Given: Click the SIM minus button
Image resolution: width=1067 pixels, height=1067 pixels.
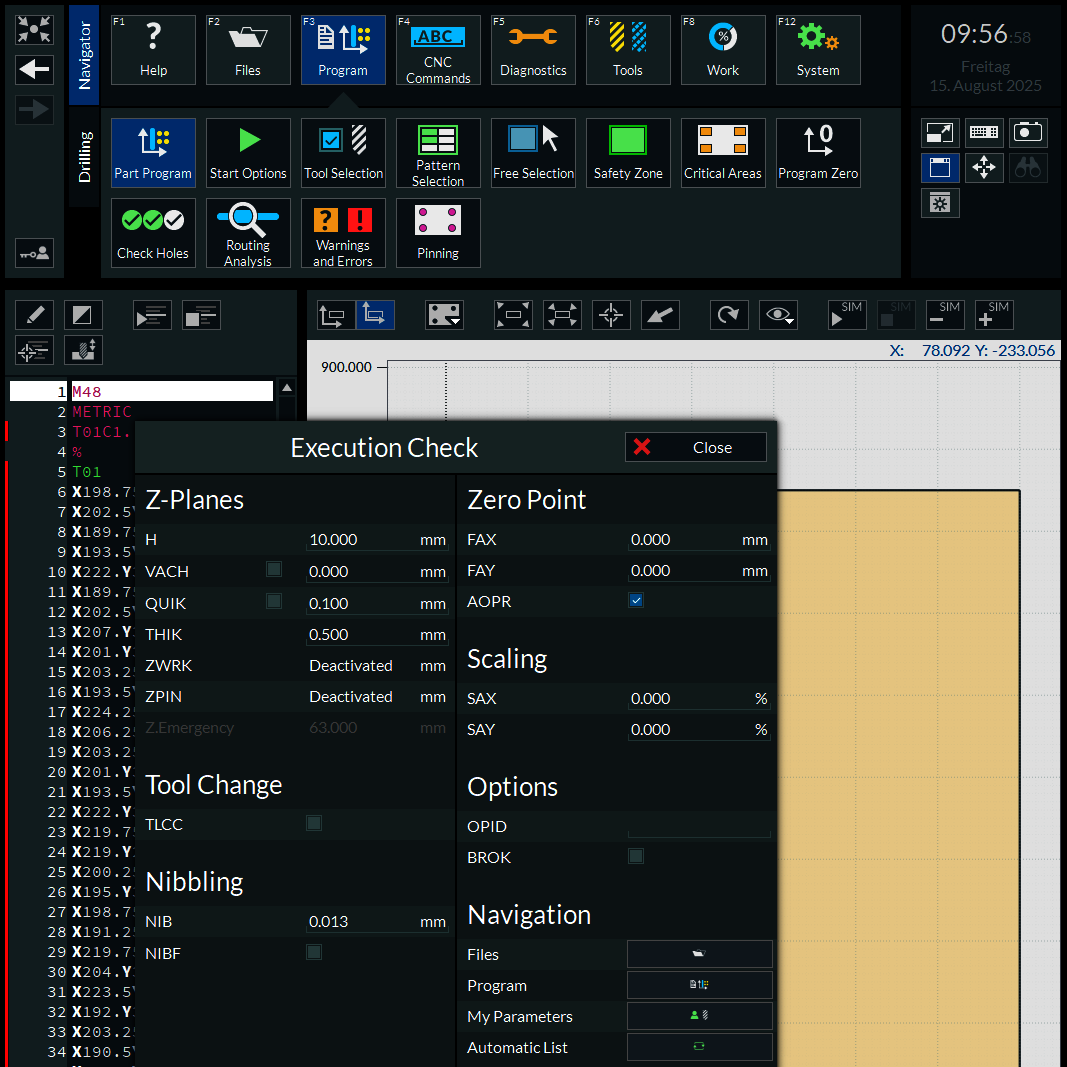Looking at the screenshot, I should [945, 315].
